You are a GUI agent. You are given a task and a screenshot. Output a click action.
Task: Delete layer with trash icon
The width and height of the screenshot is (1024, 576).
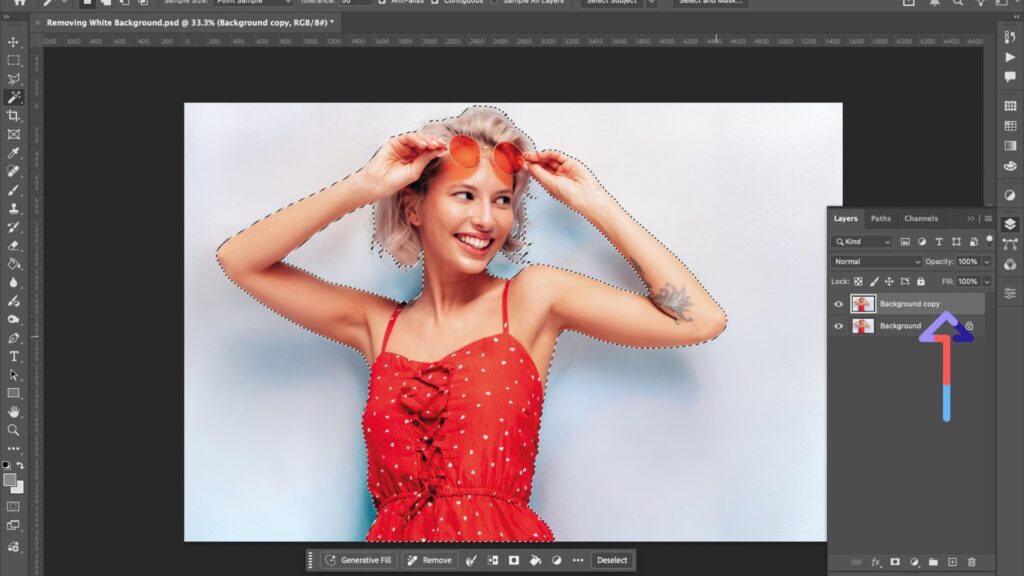[972, 562]
